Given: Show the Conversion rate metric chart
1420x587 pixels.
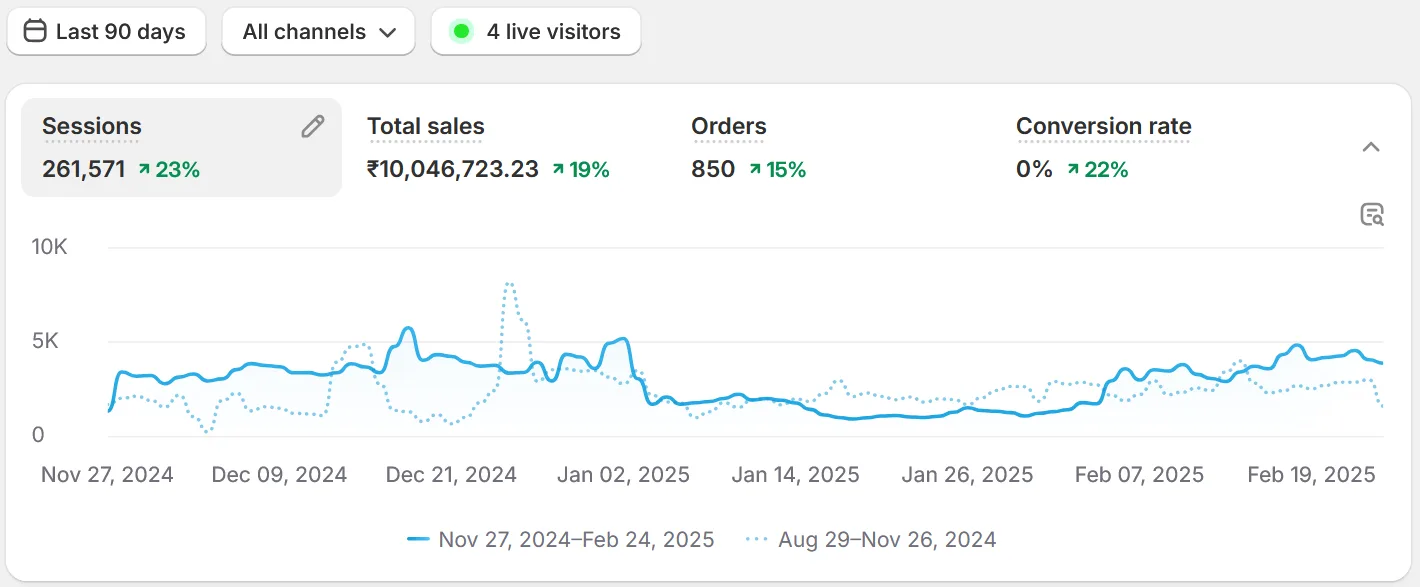Looking at the screenshot, I should (x=1103, y=127).
